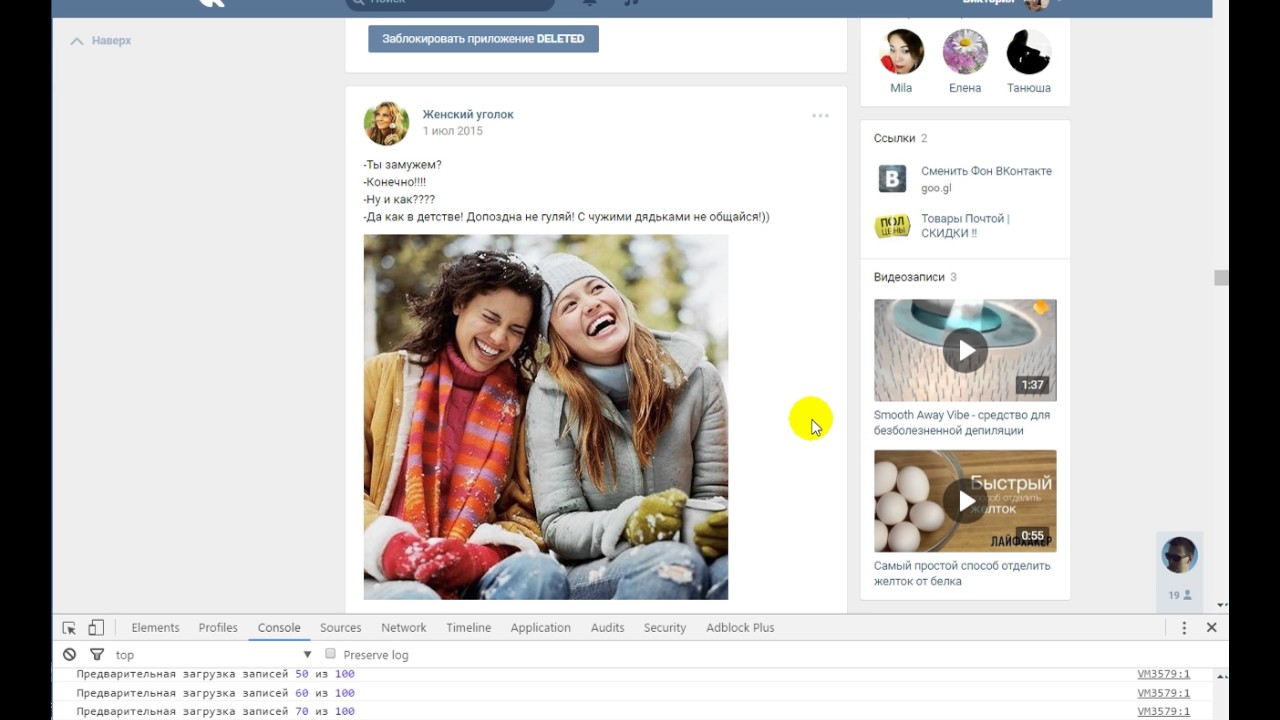Open the Сменить Фон ВКонтакте link
1280x720 pixels.
pyautogui.click(x=986, y=171)
